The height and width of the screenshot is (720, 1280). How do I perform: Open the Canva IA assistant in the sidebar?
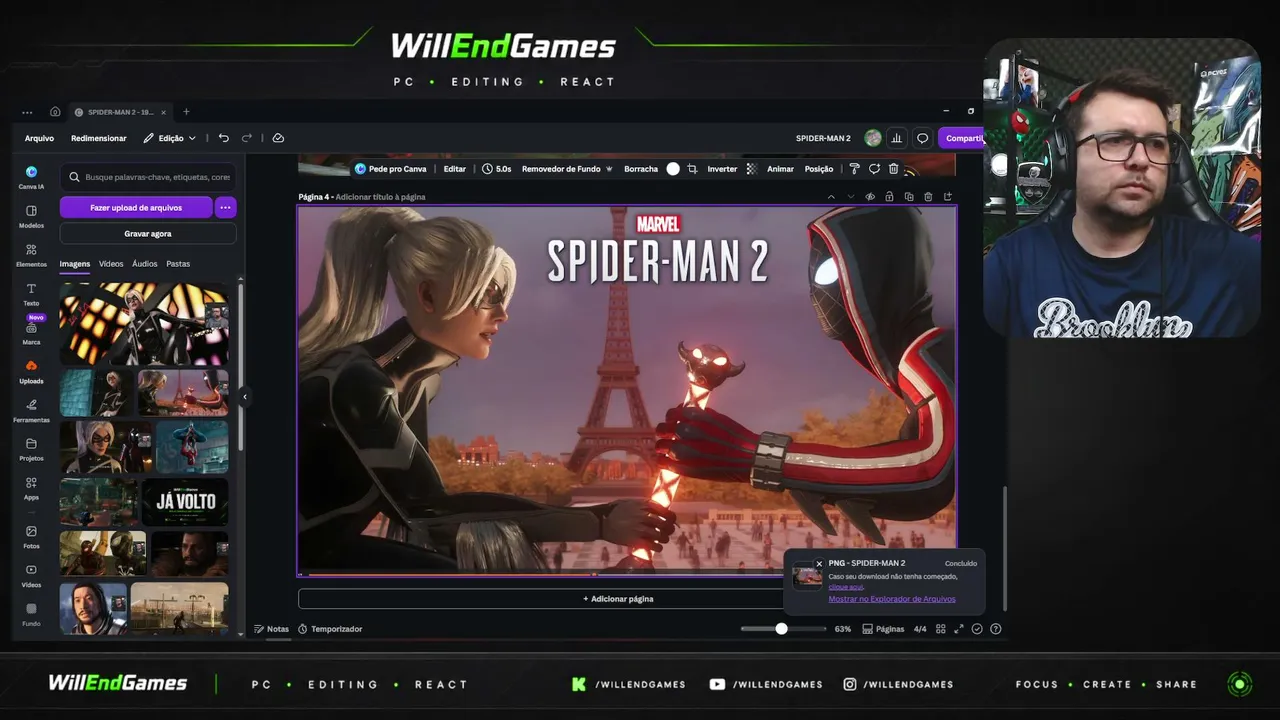tap(31, 176)
